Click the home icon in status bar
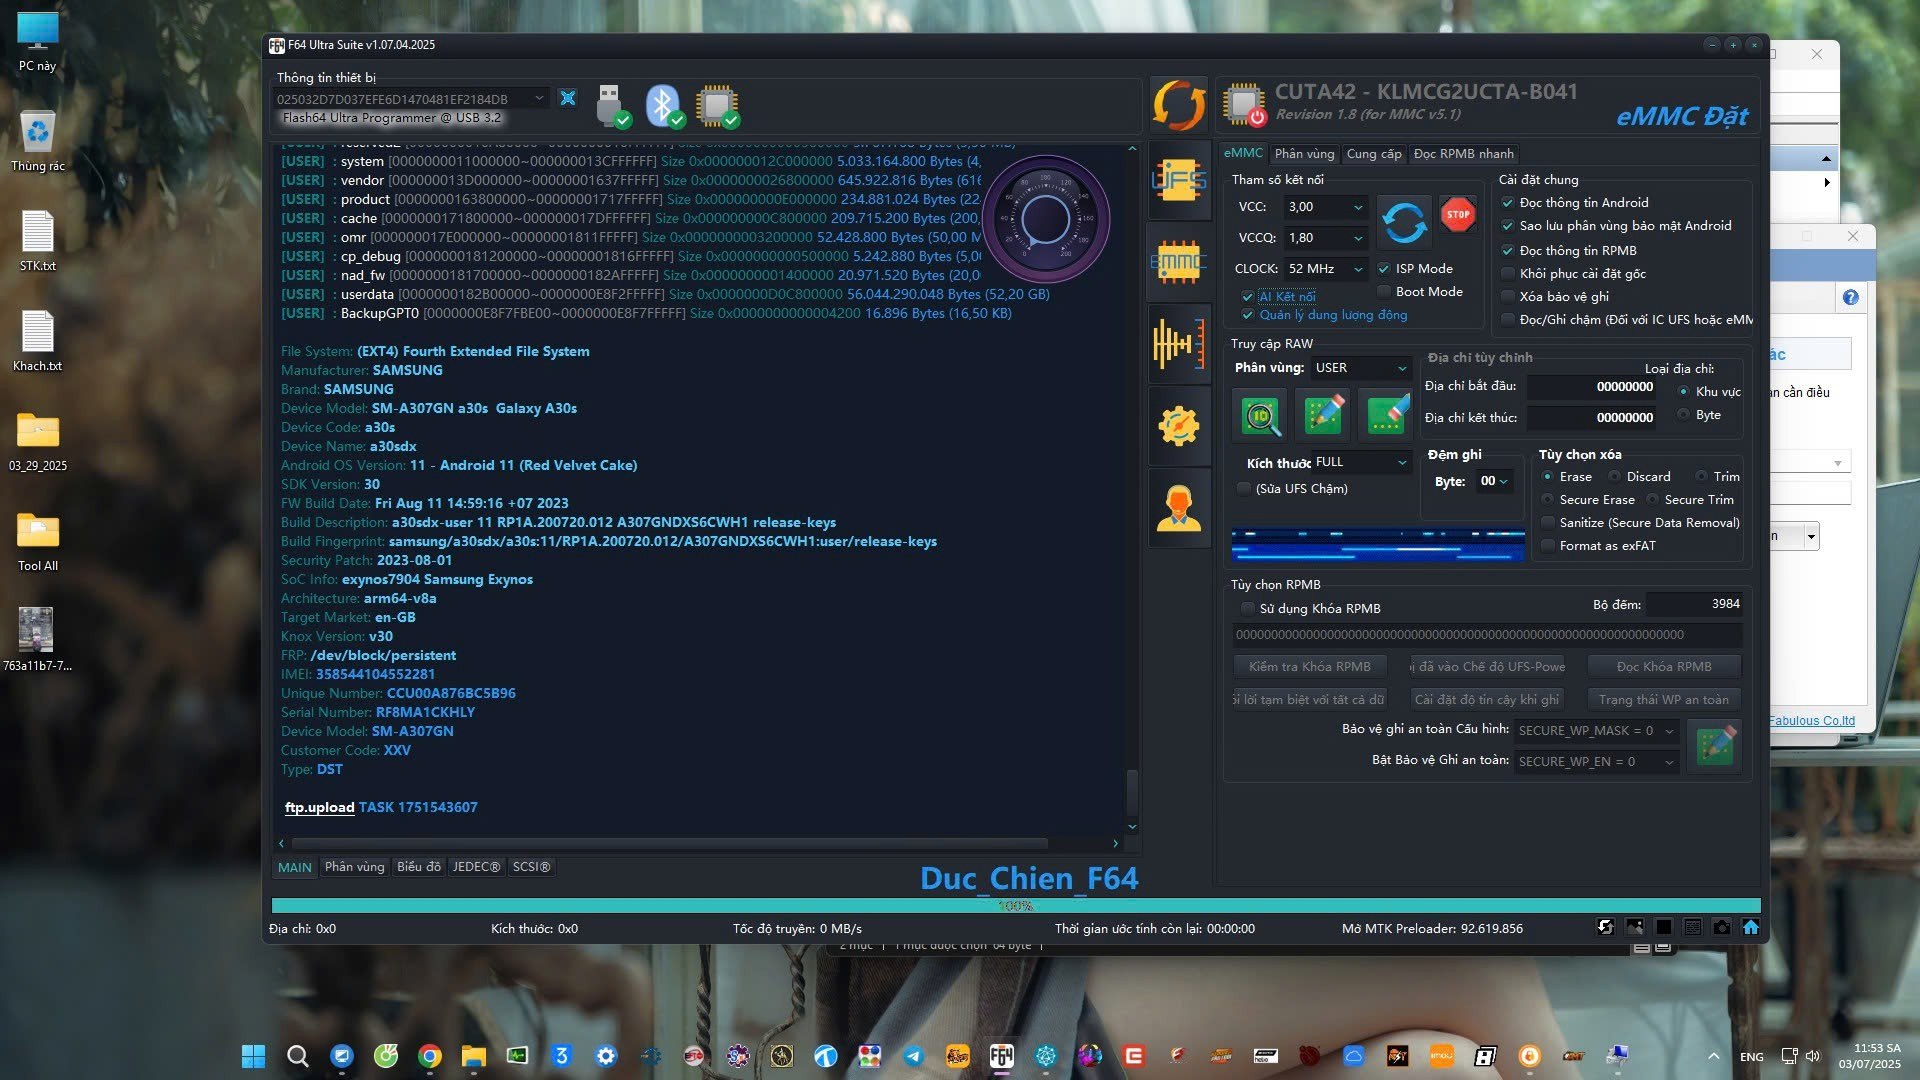 point(1750,928)
